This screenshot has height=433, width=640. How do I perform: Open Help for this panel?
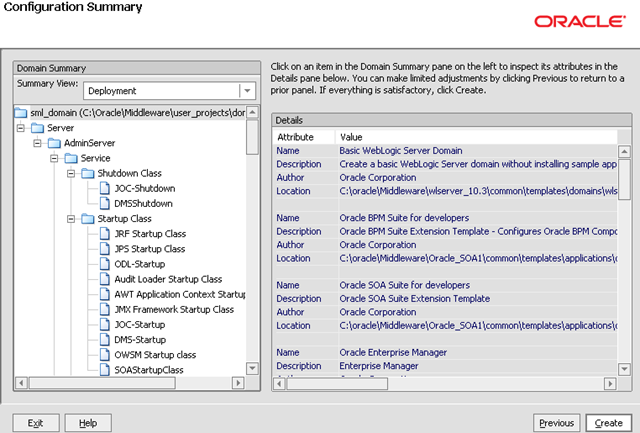pos(88,423)
